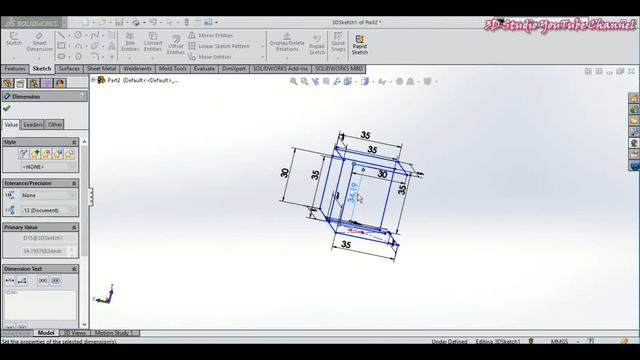640x360 pixels.
Task: Click the Sketch tool button
Action: pos(13,39)
